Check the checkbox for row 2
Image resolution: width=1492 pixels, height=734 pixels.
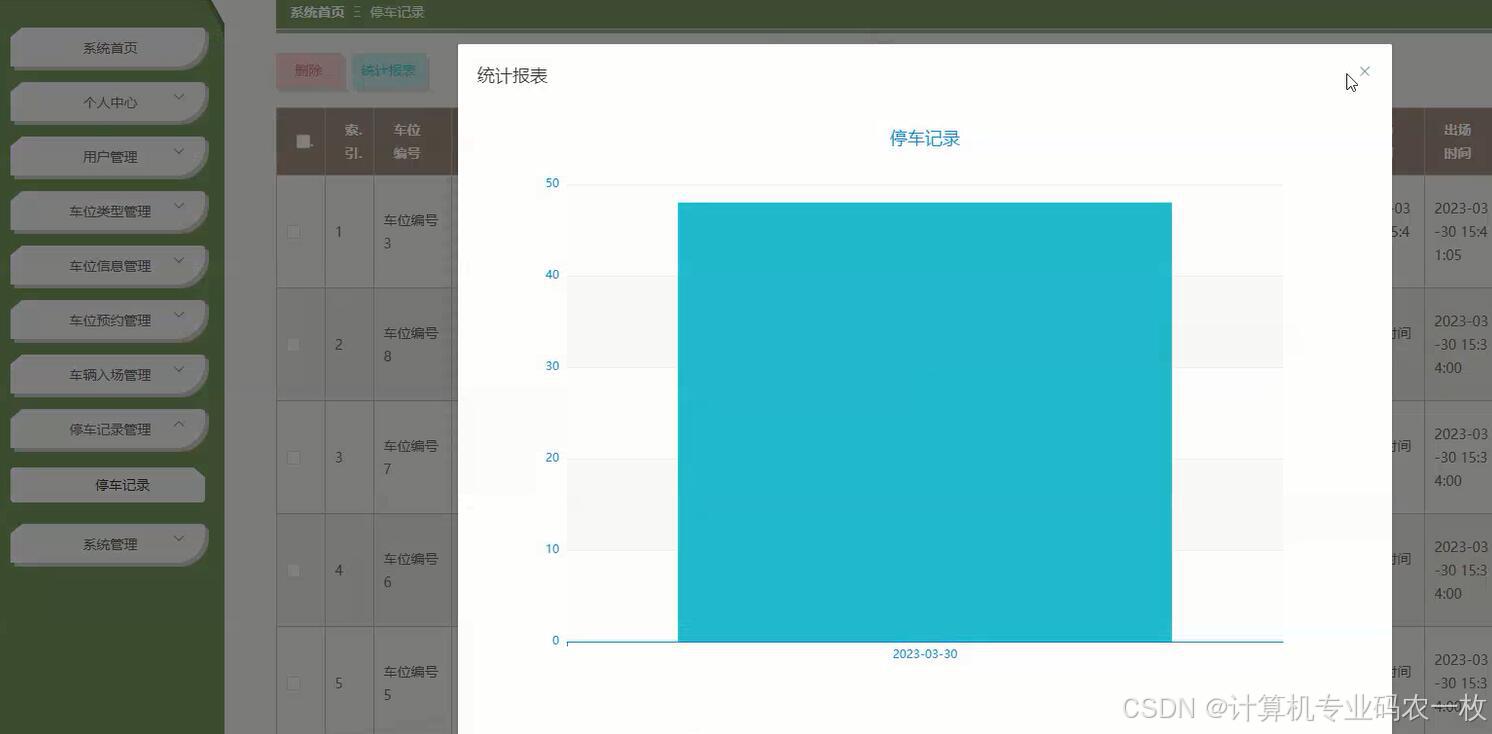point(294,344)
